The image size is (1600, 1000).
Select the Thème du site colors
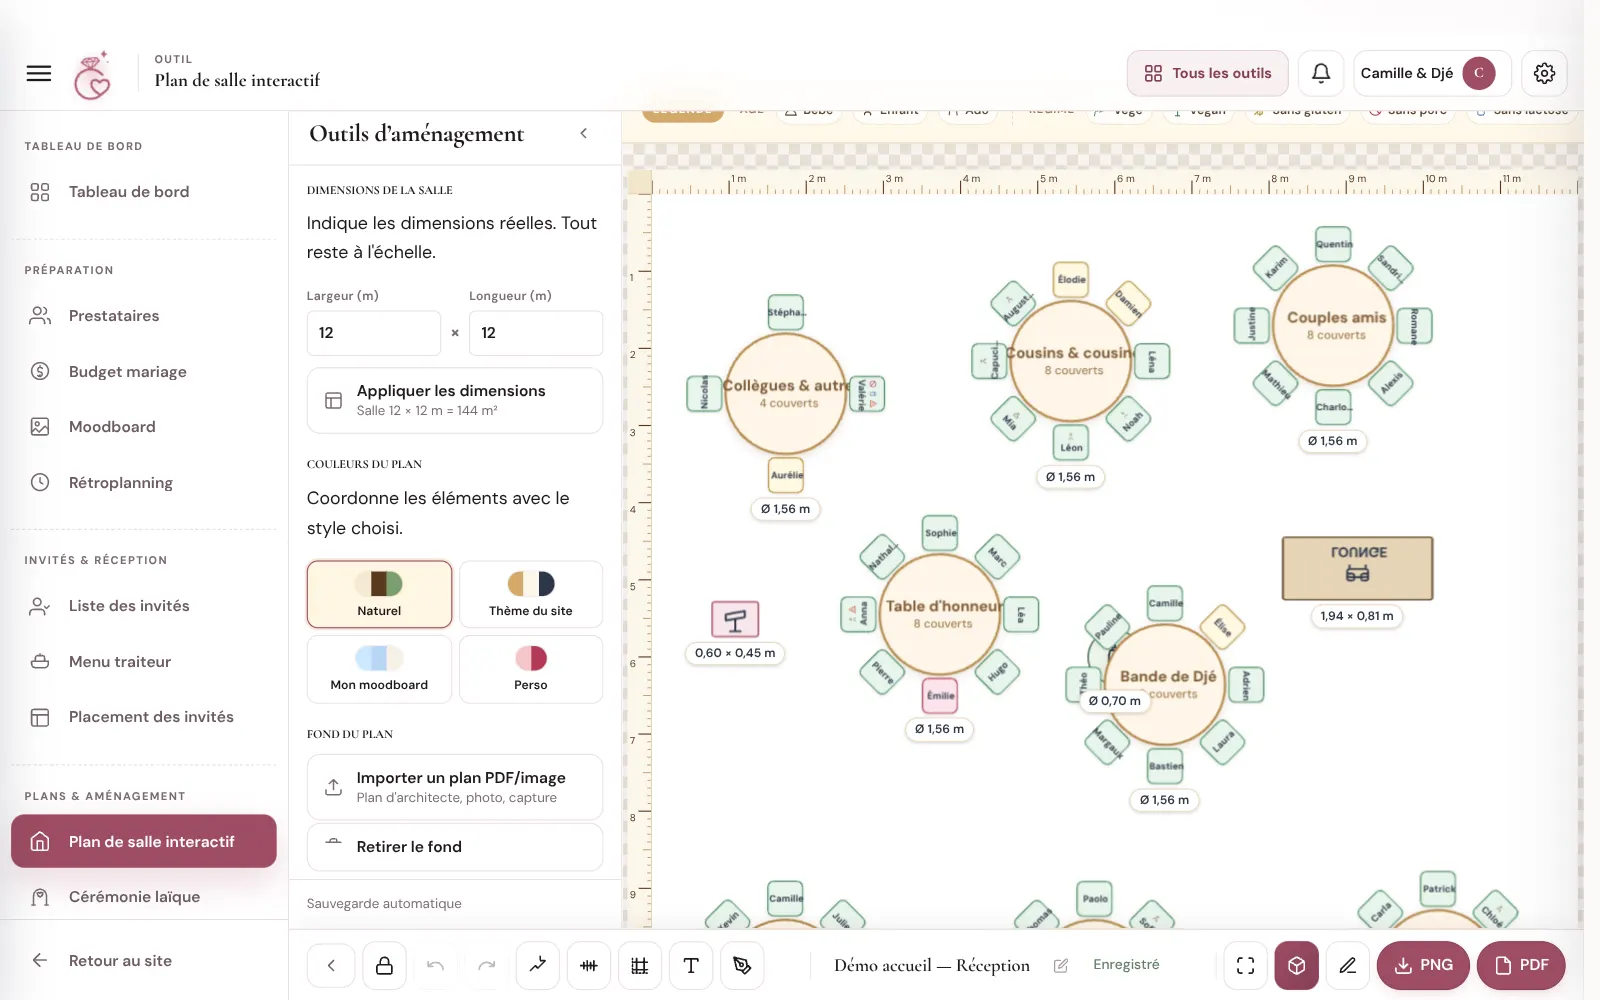tap(531, 594)
